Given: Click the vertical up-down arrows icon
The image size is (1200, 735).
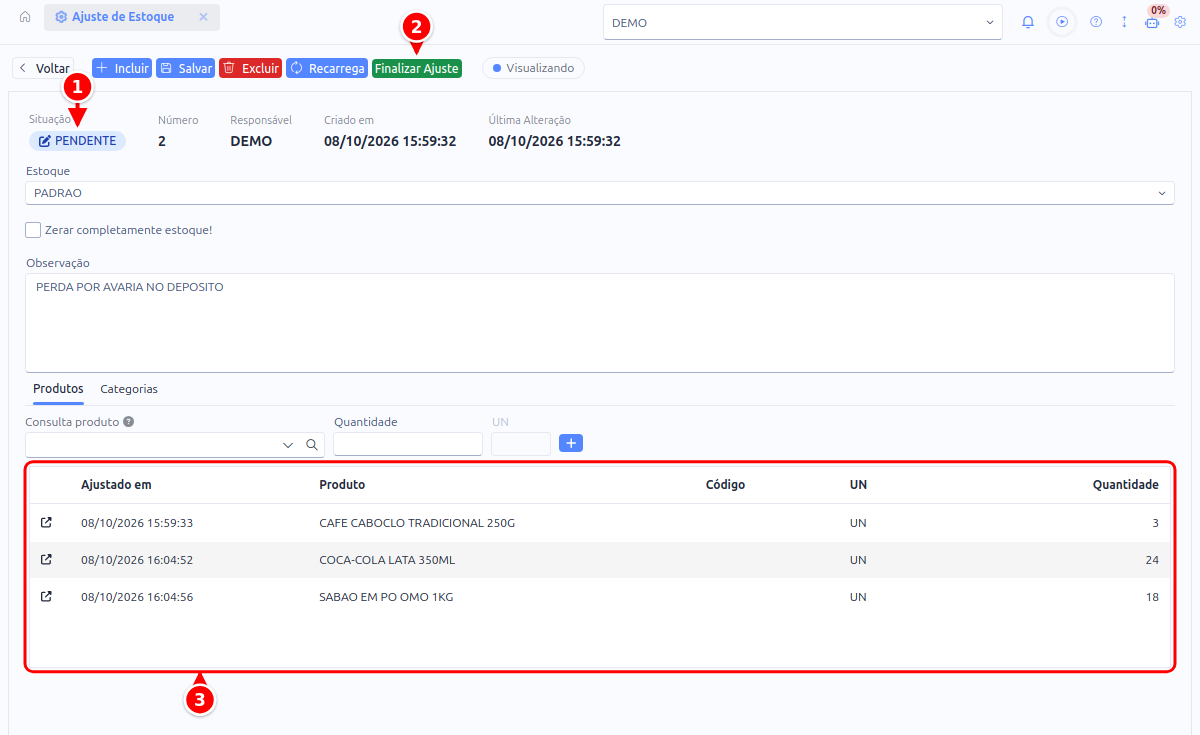Looking at the screenshot, I should click(1124, 22).
